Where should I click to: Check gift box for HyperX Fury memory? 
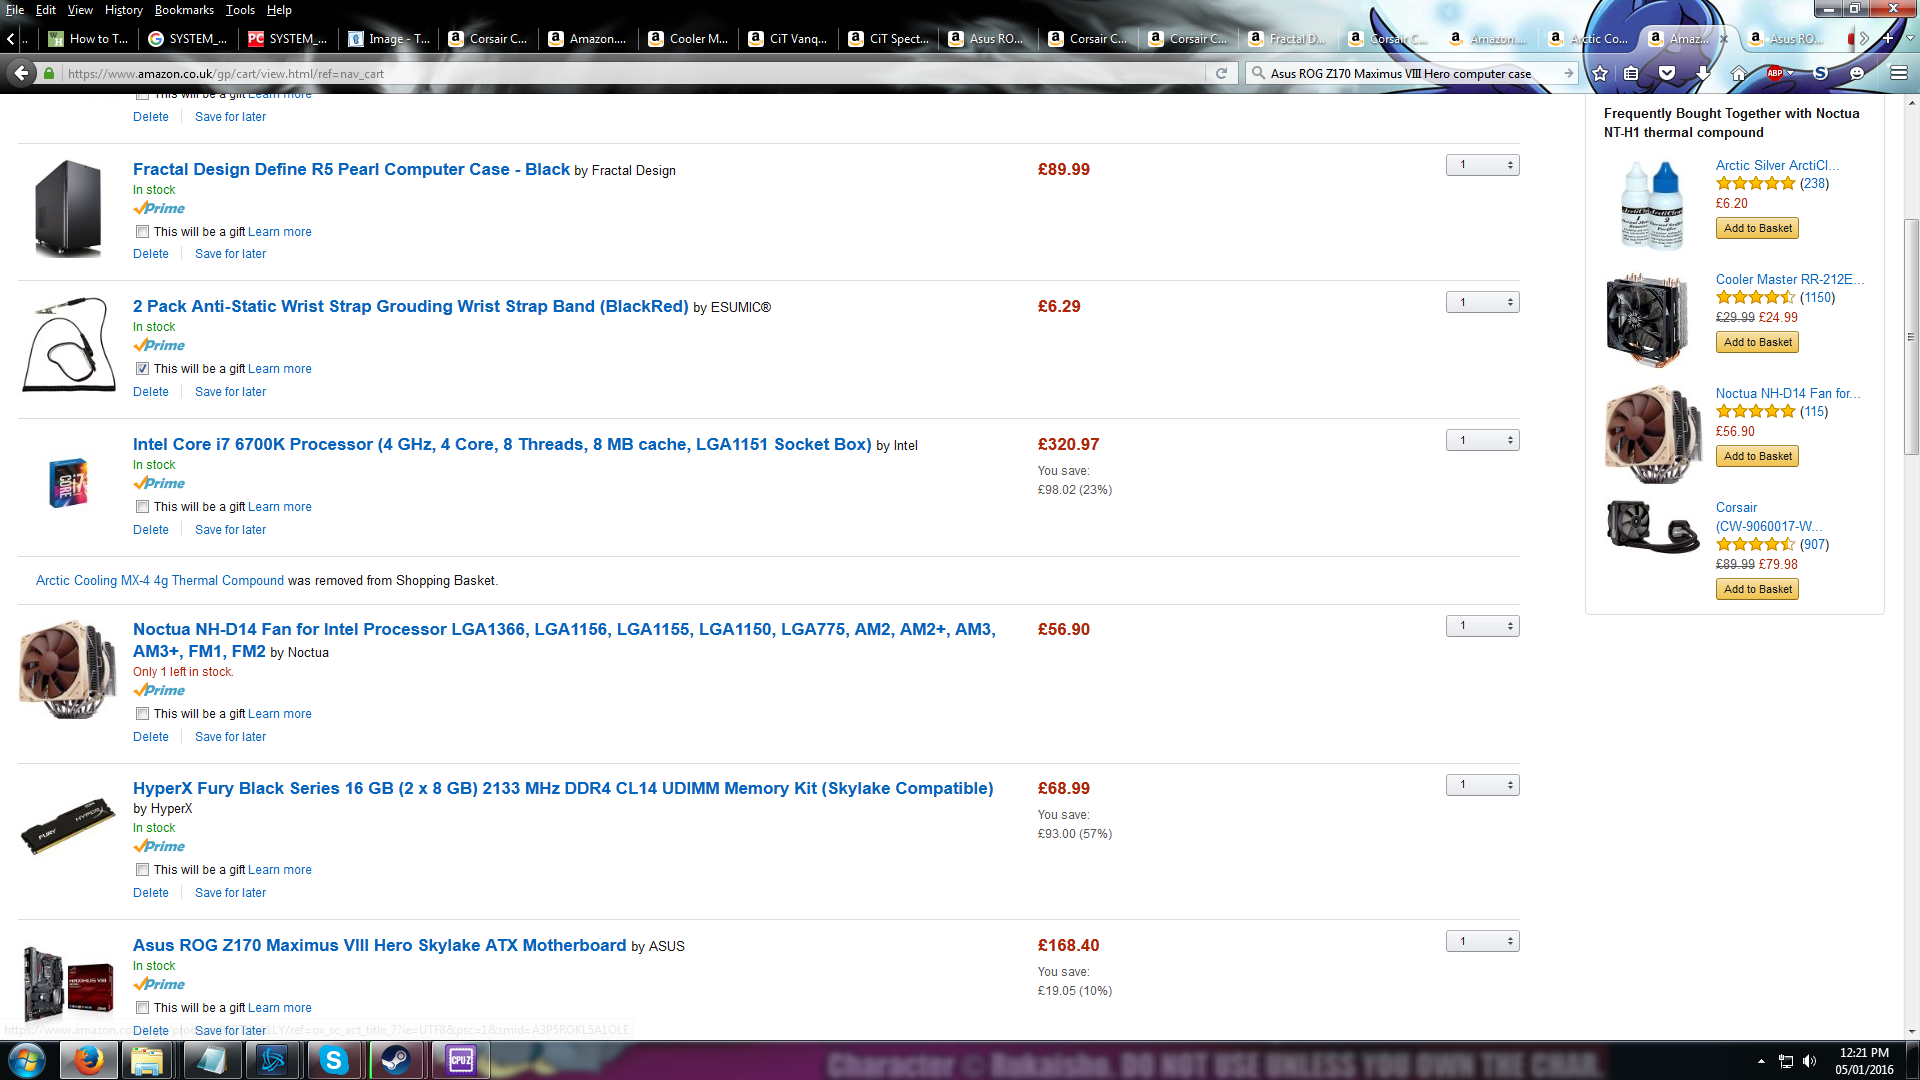click(142, 870)
